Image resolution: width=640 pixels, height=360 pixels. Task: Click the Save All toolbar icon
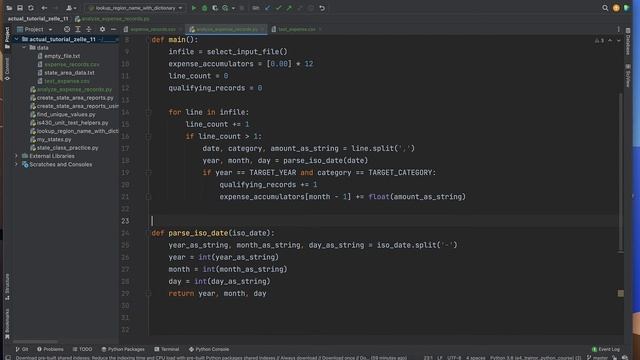[20, 8]
